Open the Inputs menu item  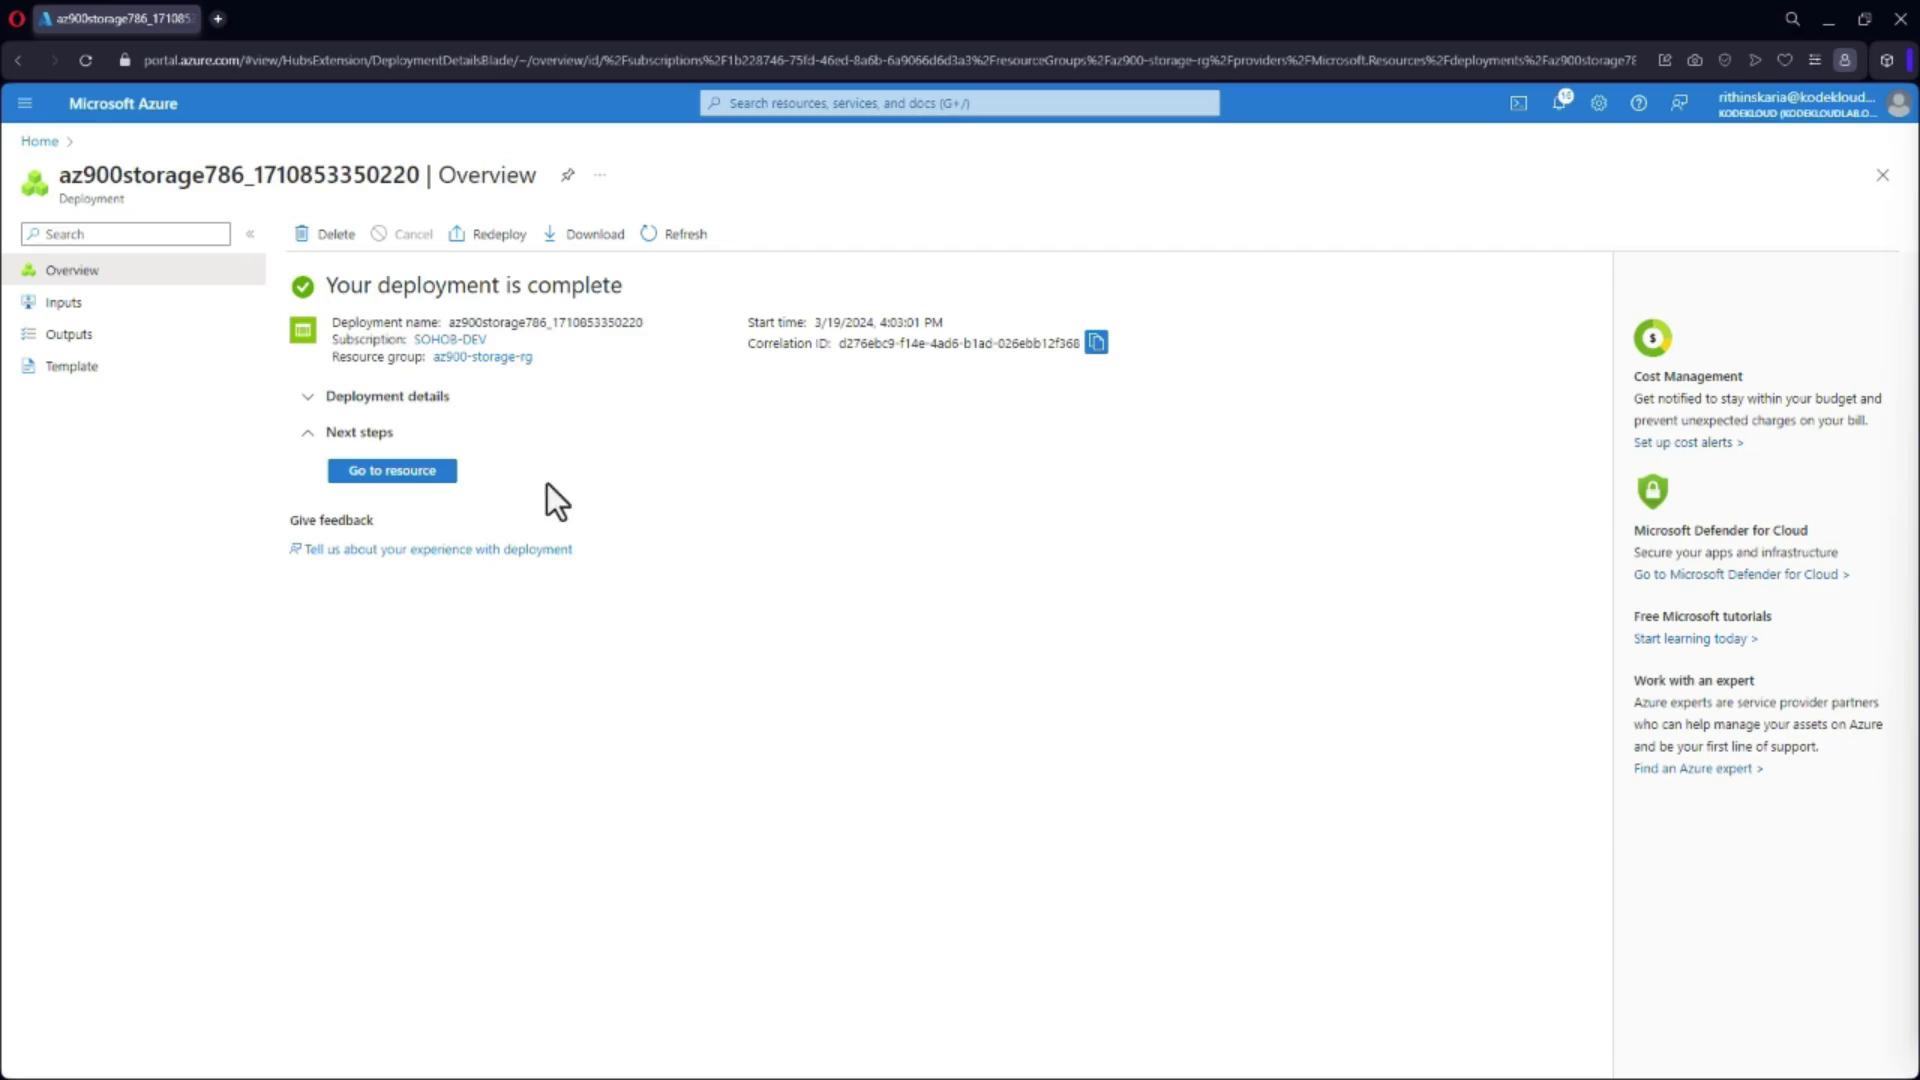63,302
